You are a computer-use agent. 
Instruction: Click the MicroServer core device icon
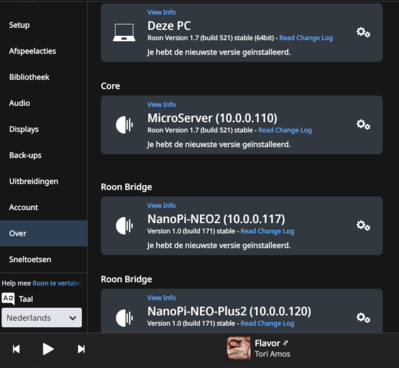pos(124,125)
